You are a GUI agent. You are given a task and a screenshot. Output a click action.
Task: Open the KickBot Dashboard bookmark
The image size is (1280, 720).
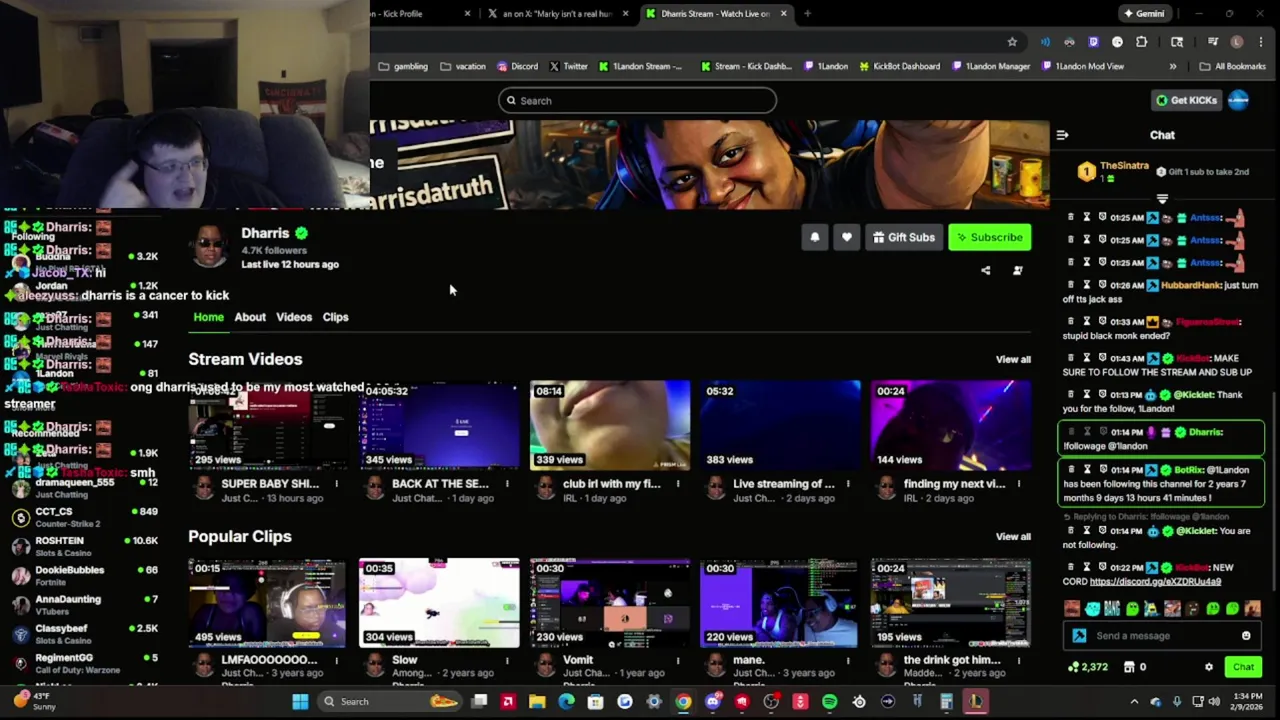(898, 66)
